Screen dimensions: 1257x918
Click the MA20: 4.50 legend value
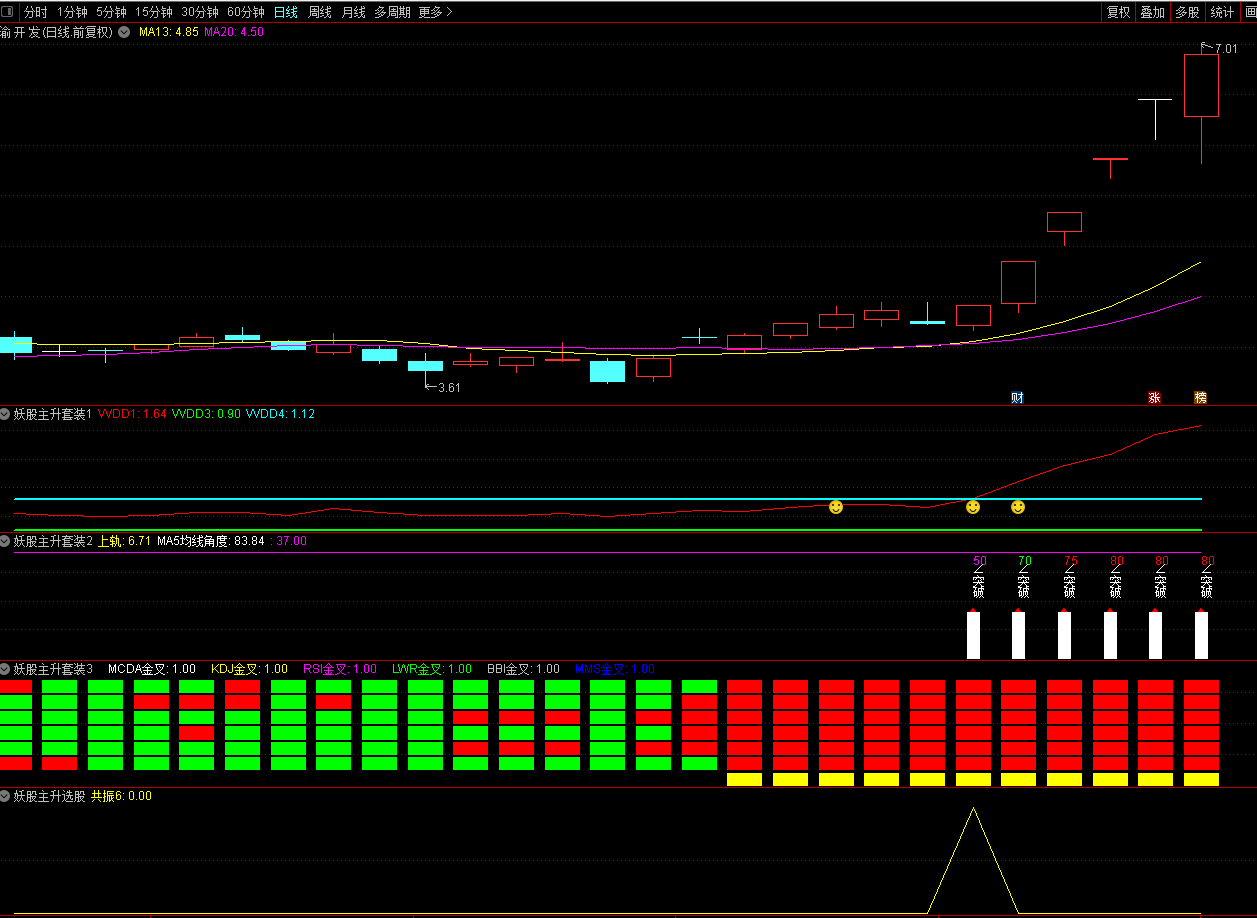pos(234,32)
